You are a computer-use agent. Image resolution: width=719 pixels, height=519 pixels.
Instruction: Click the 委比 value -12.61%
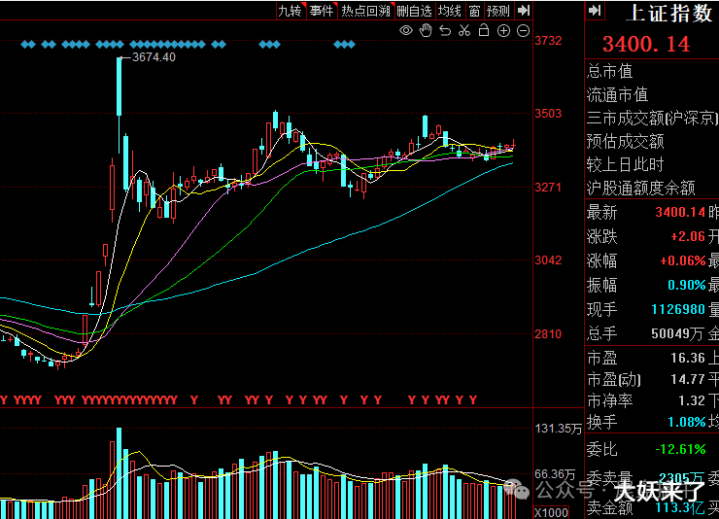(x=680, y=449)
